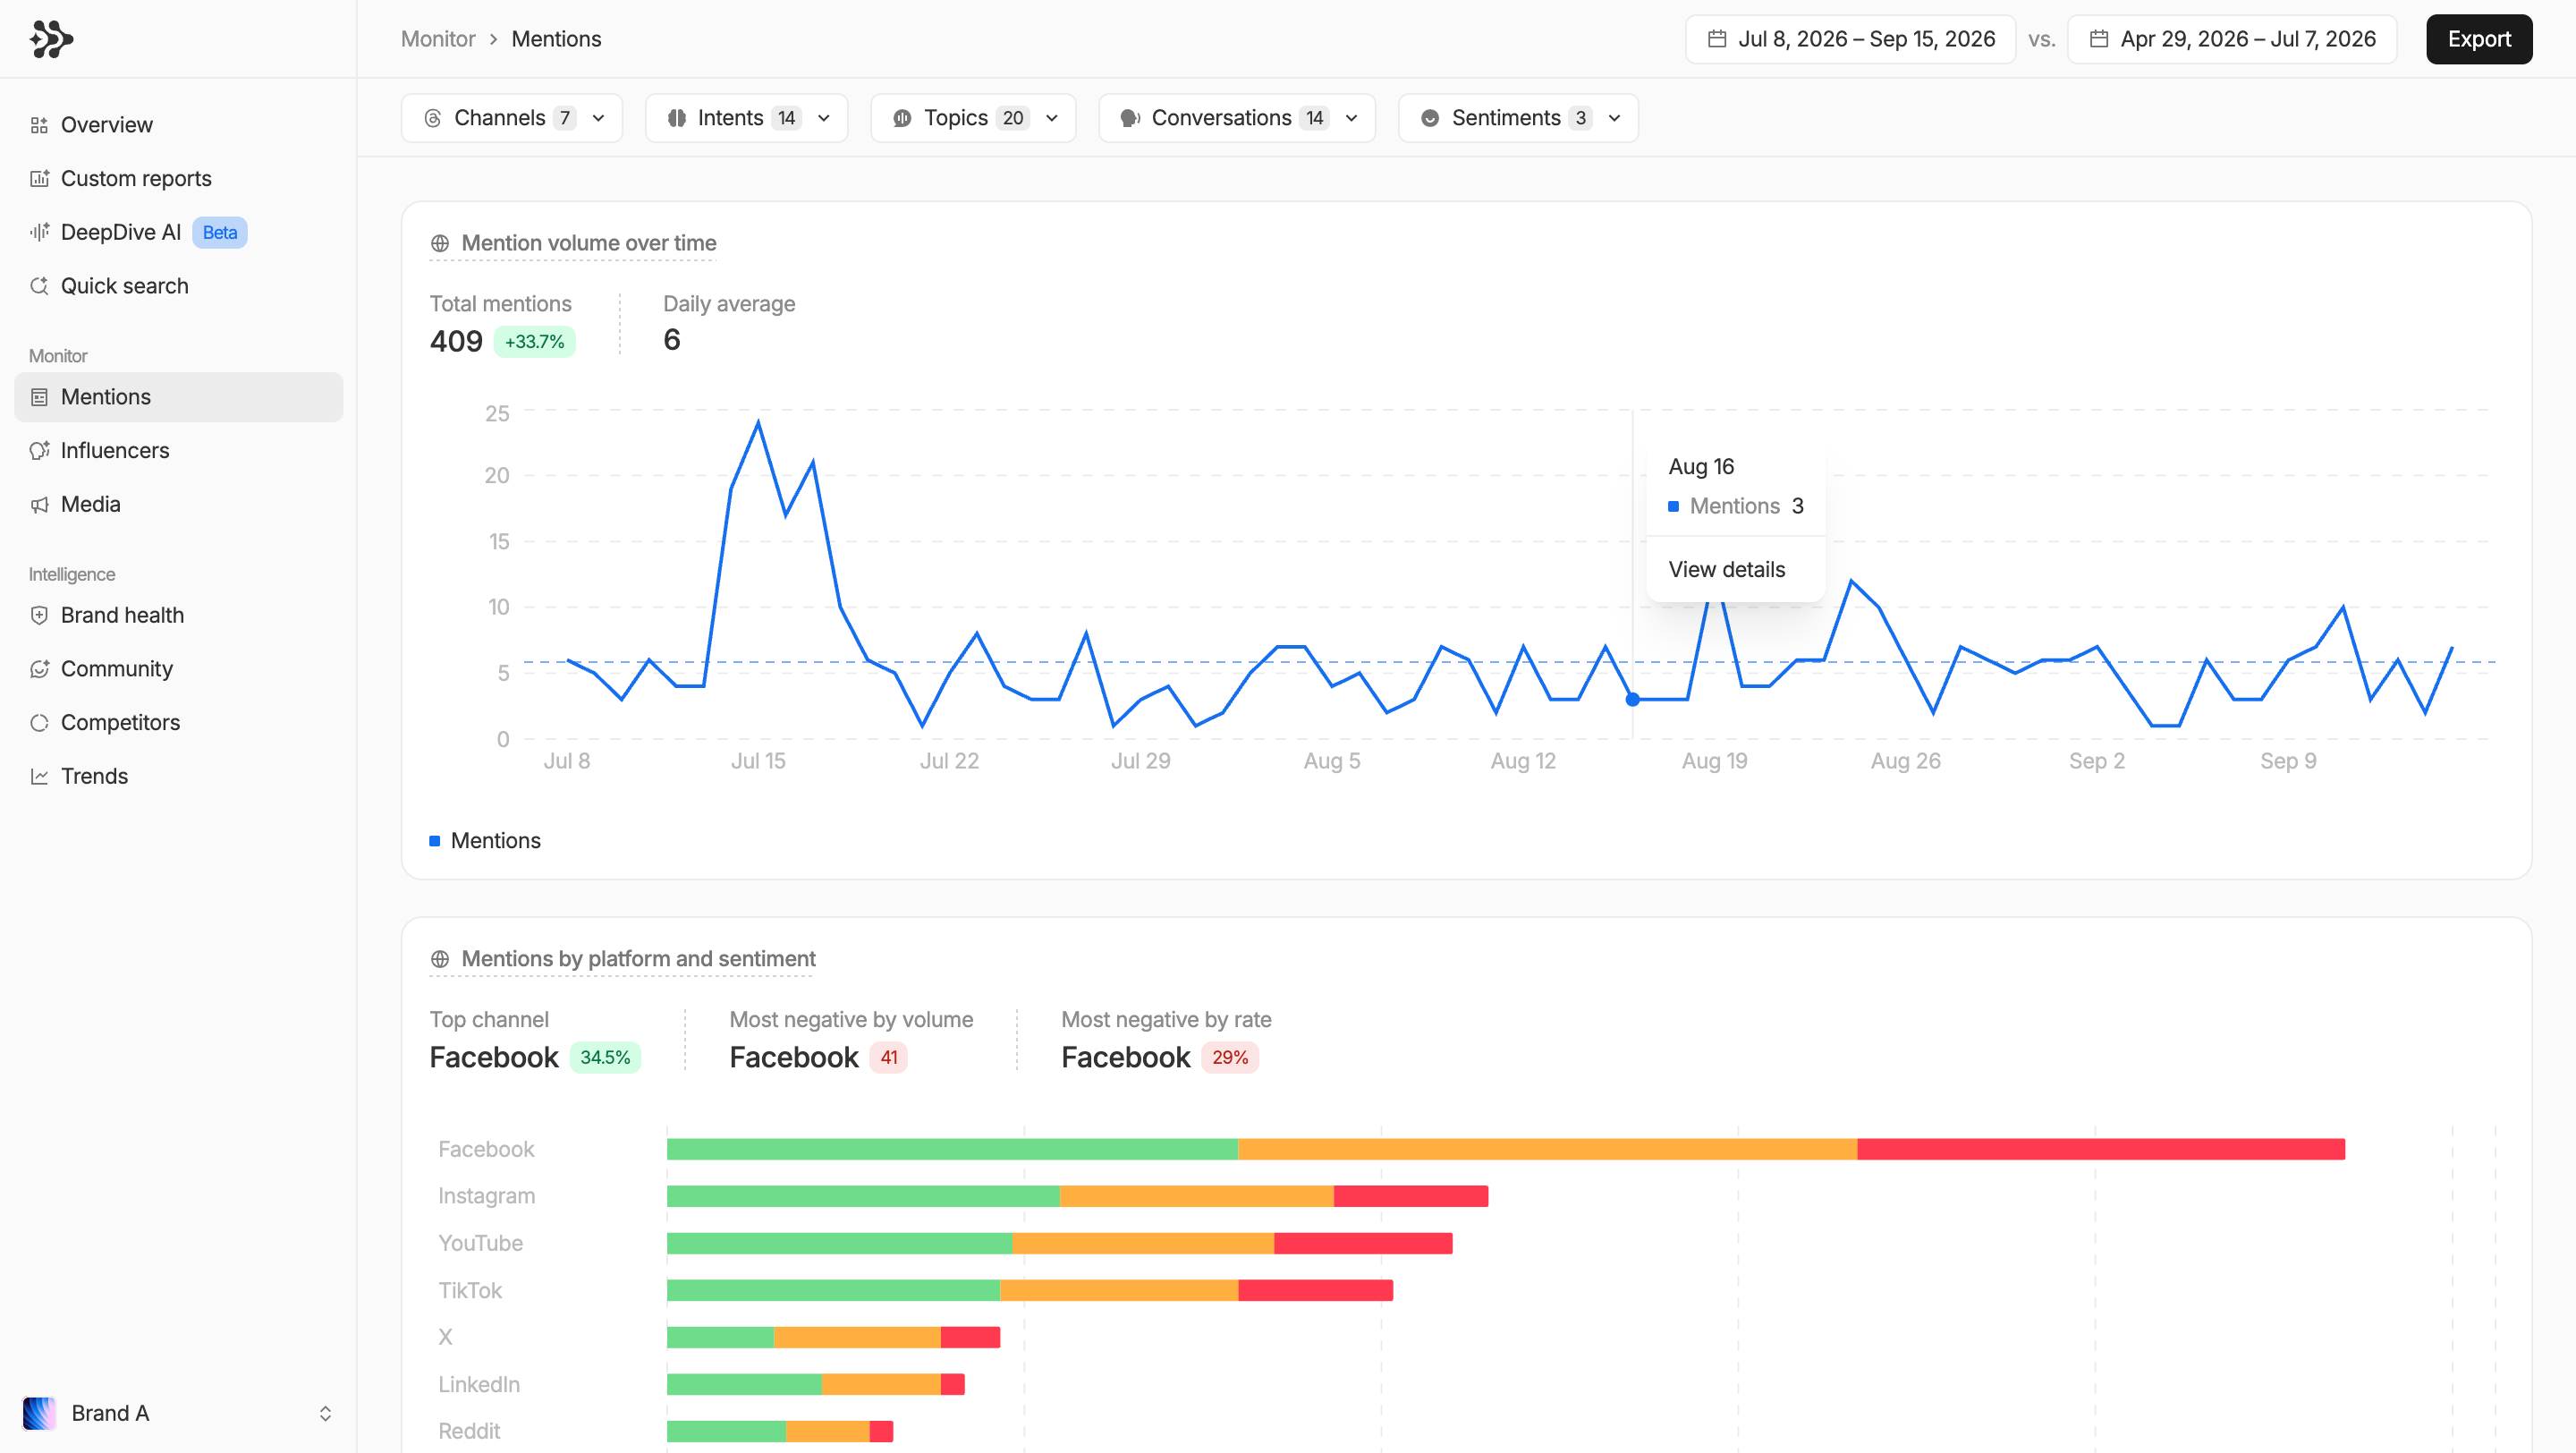The height and width of the screenshot is (1453, 2576).
Task: Open the Intents filter dropdown
Action: (x=747, y=118)
